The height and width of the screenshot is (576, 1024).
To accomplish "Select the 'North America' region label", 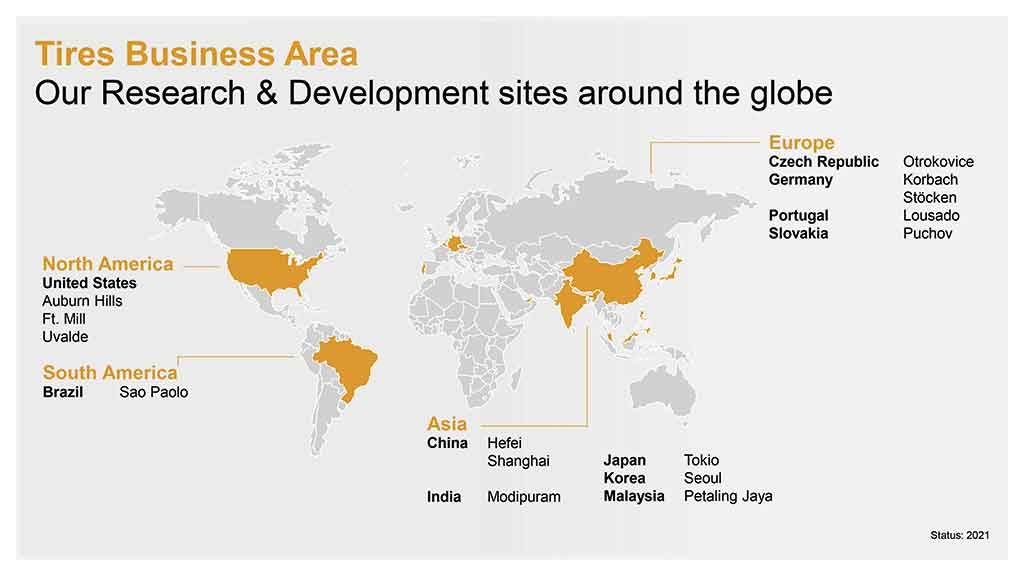I will click(108, 264).
